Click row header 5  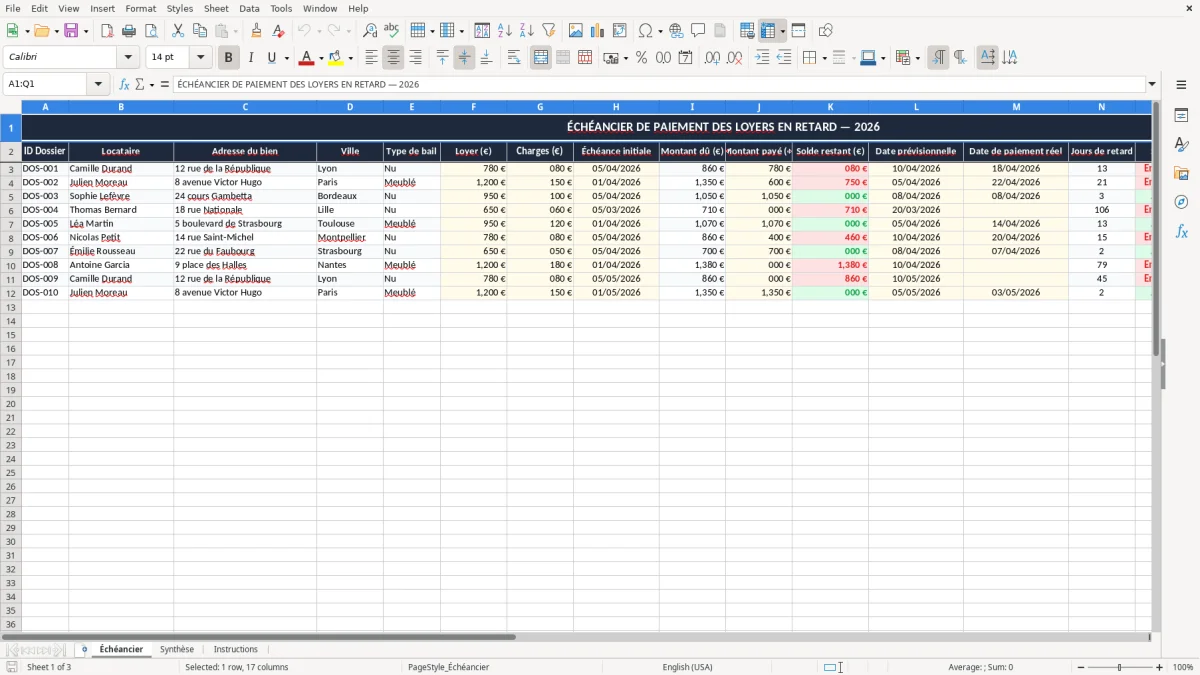click(11, 196)
